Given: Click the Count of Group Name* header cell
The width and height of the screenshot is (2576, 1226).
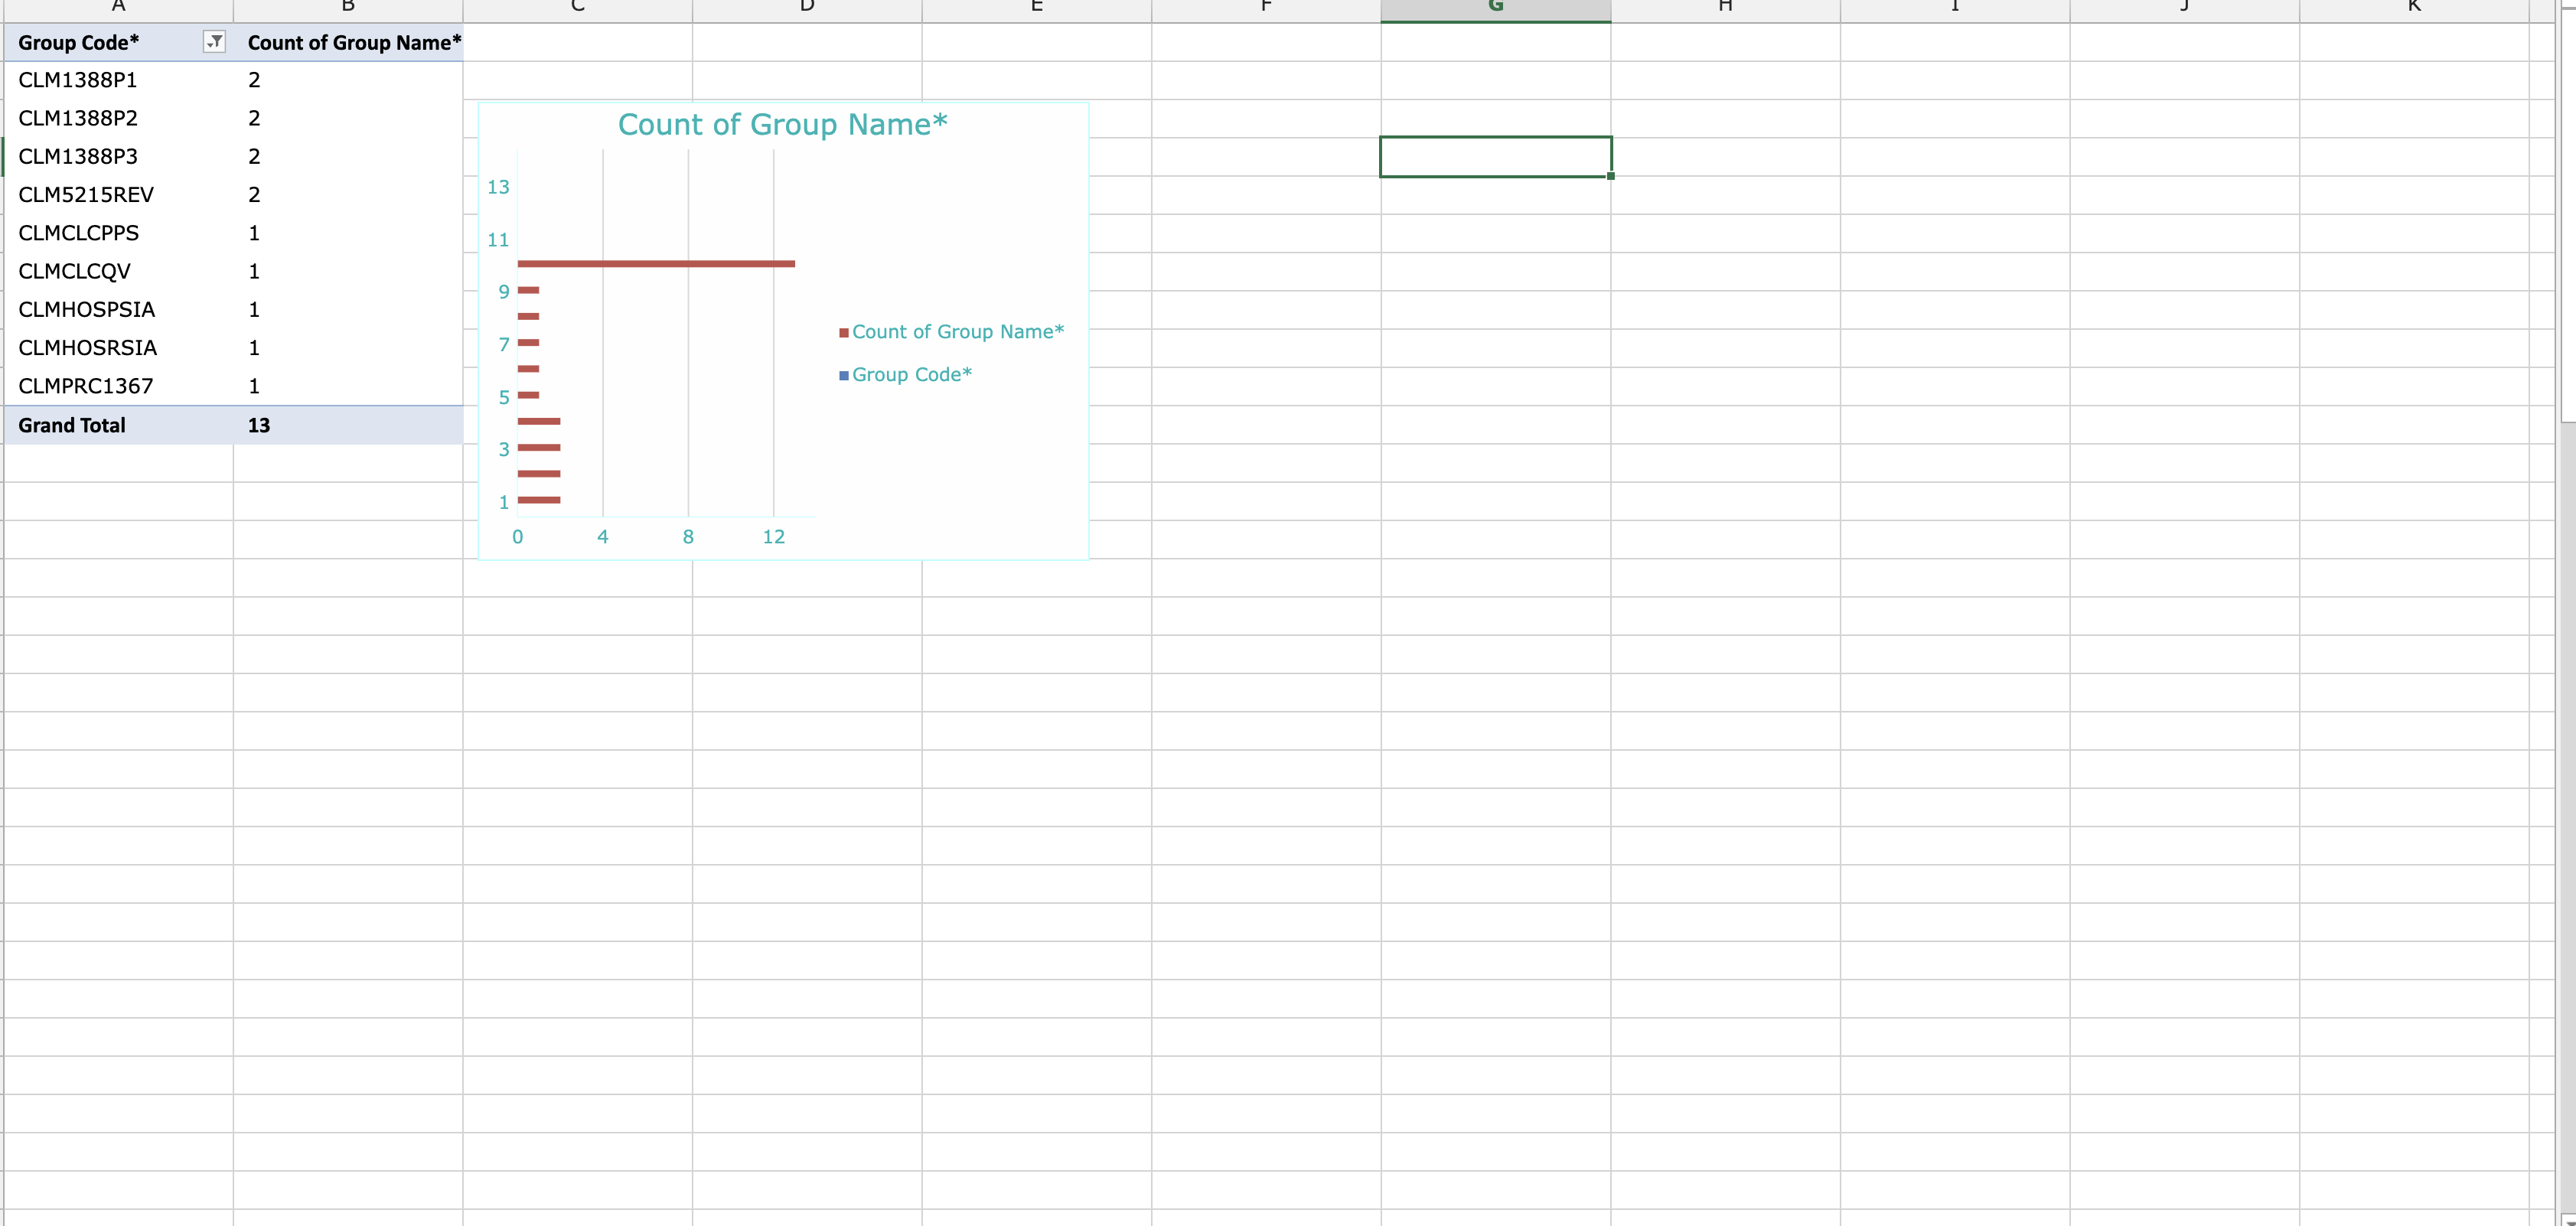Looking at the screenshot, I should click(354, 43).
